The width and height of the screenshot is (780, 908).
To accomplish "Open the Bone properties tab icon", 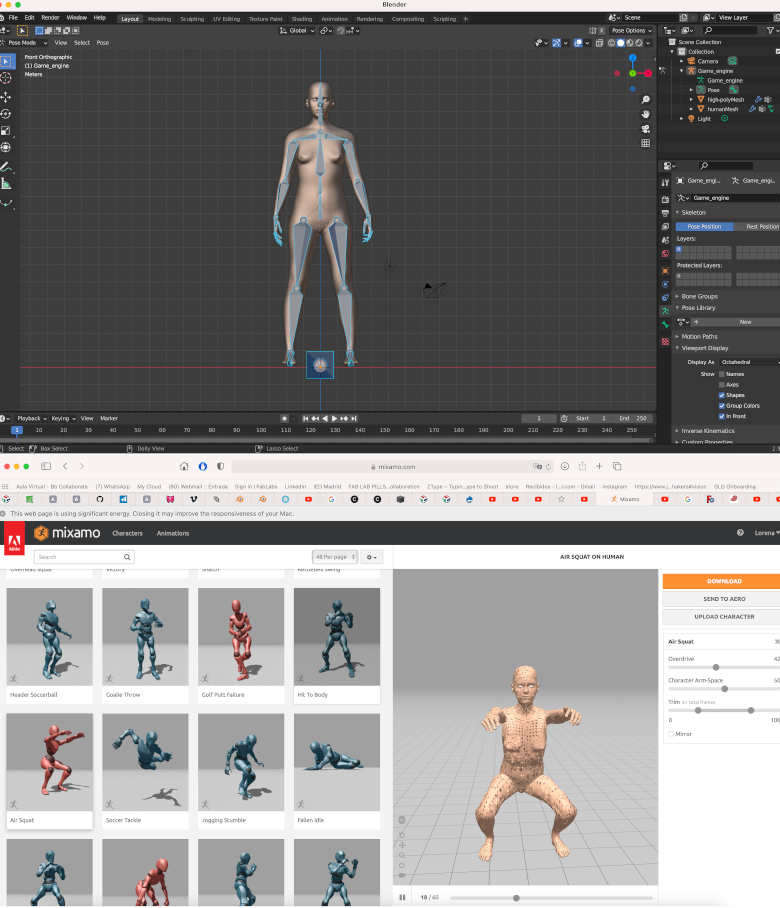I will point(665,325).
